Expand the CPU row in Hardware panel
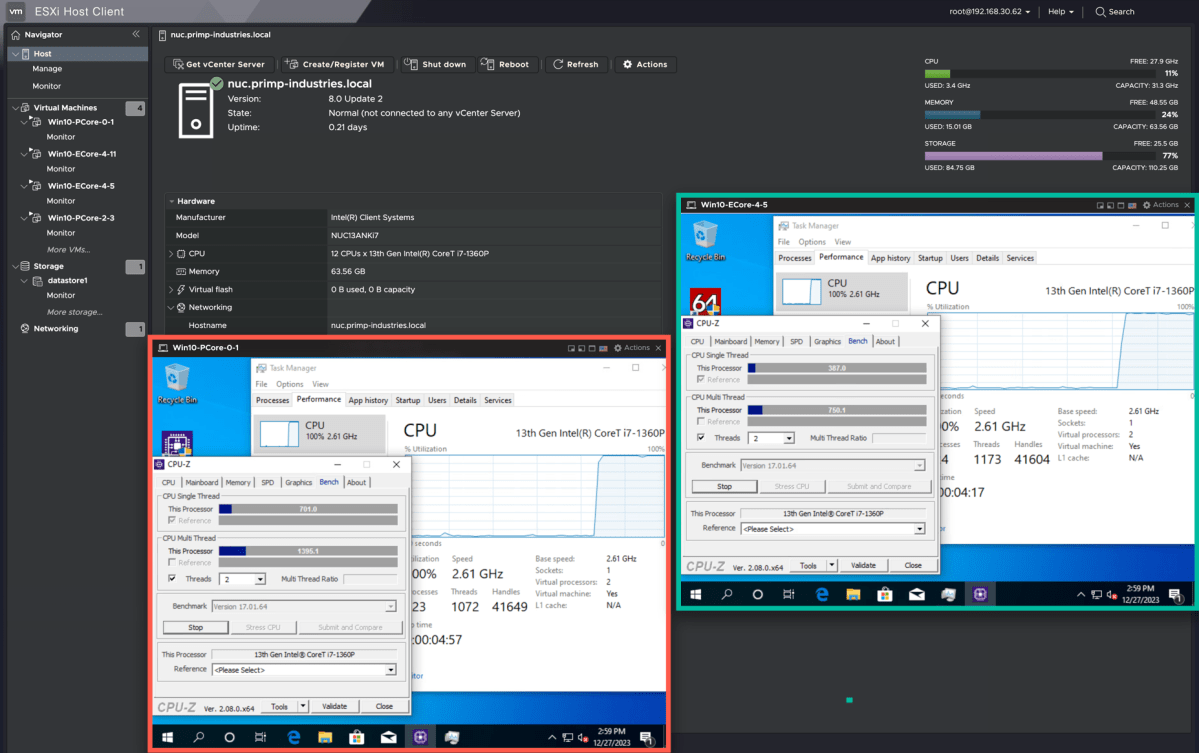The width and height of the screenshot is (1199, 753). click(x=171, y=254)
